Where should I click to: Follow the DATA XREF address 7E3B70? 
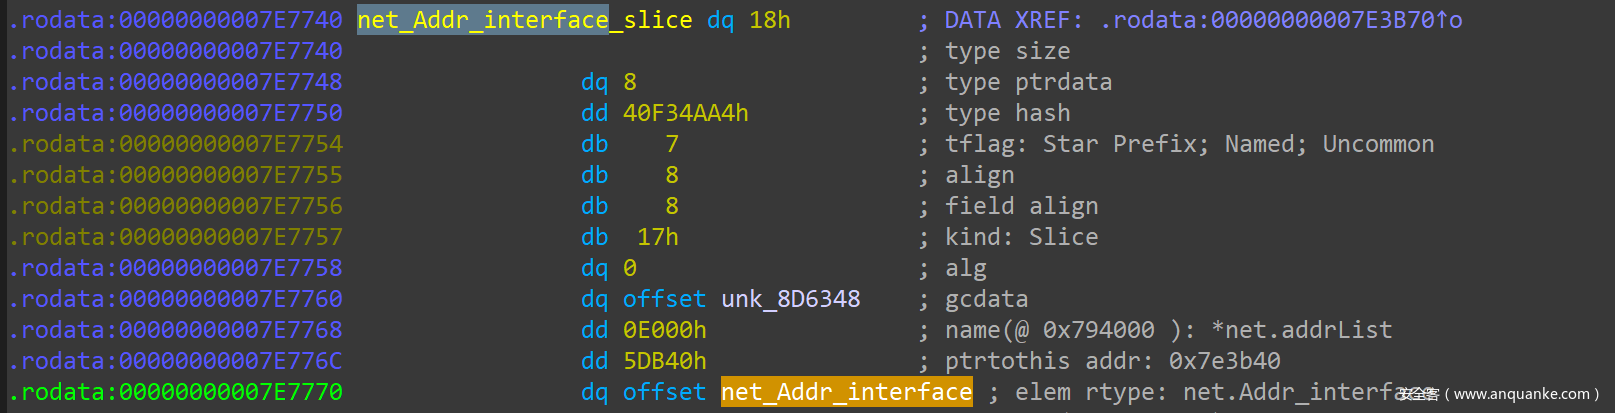point(1281,20)
